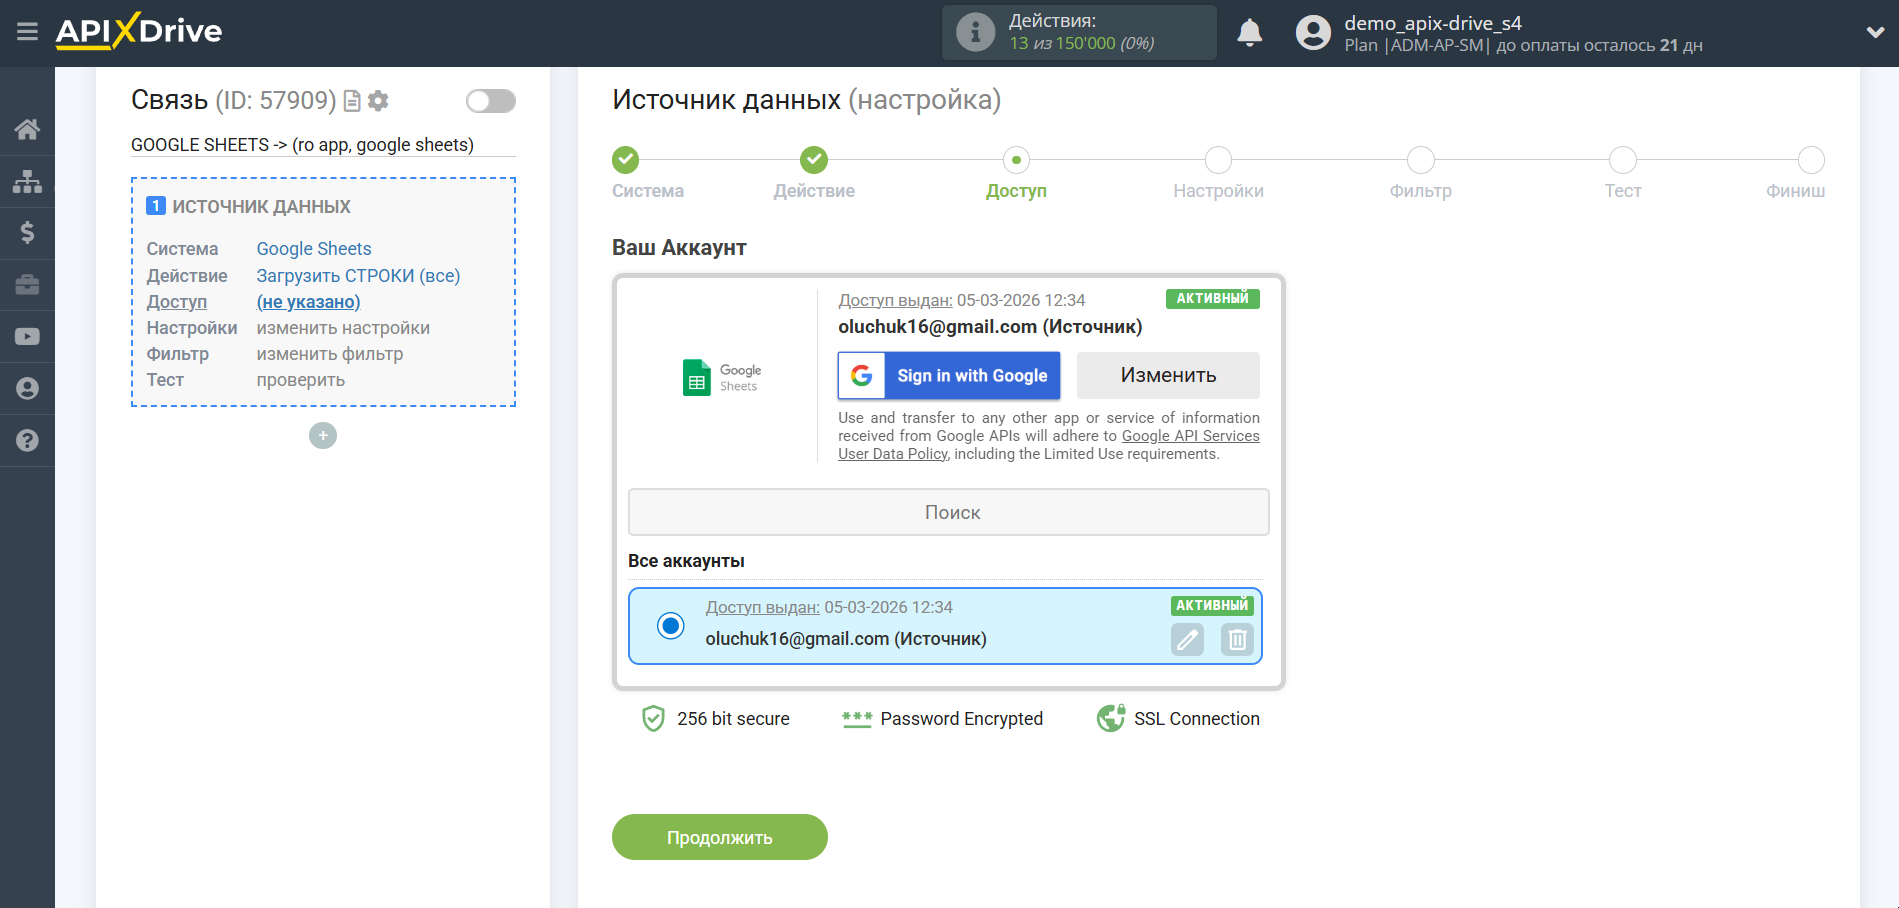Toggle the connection on/off switch
Screen dimensions: 1899x908
click(x=491, y=101)
